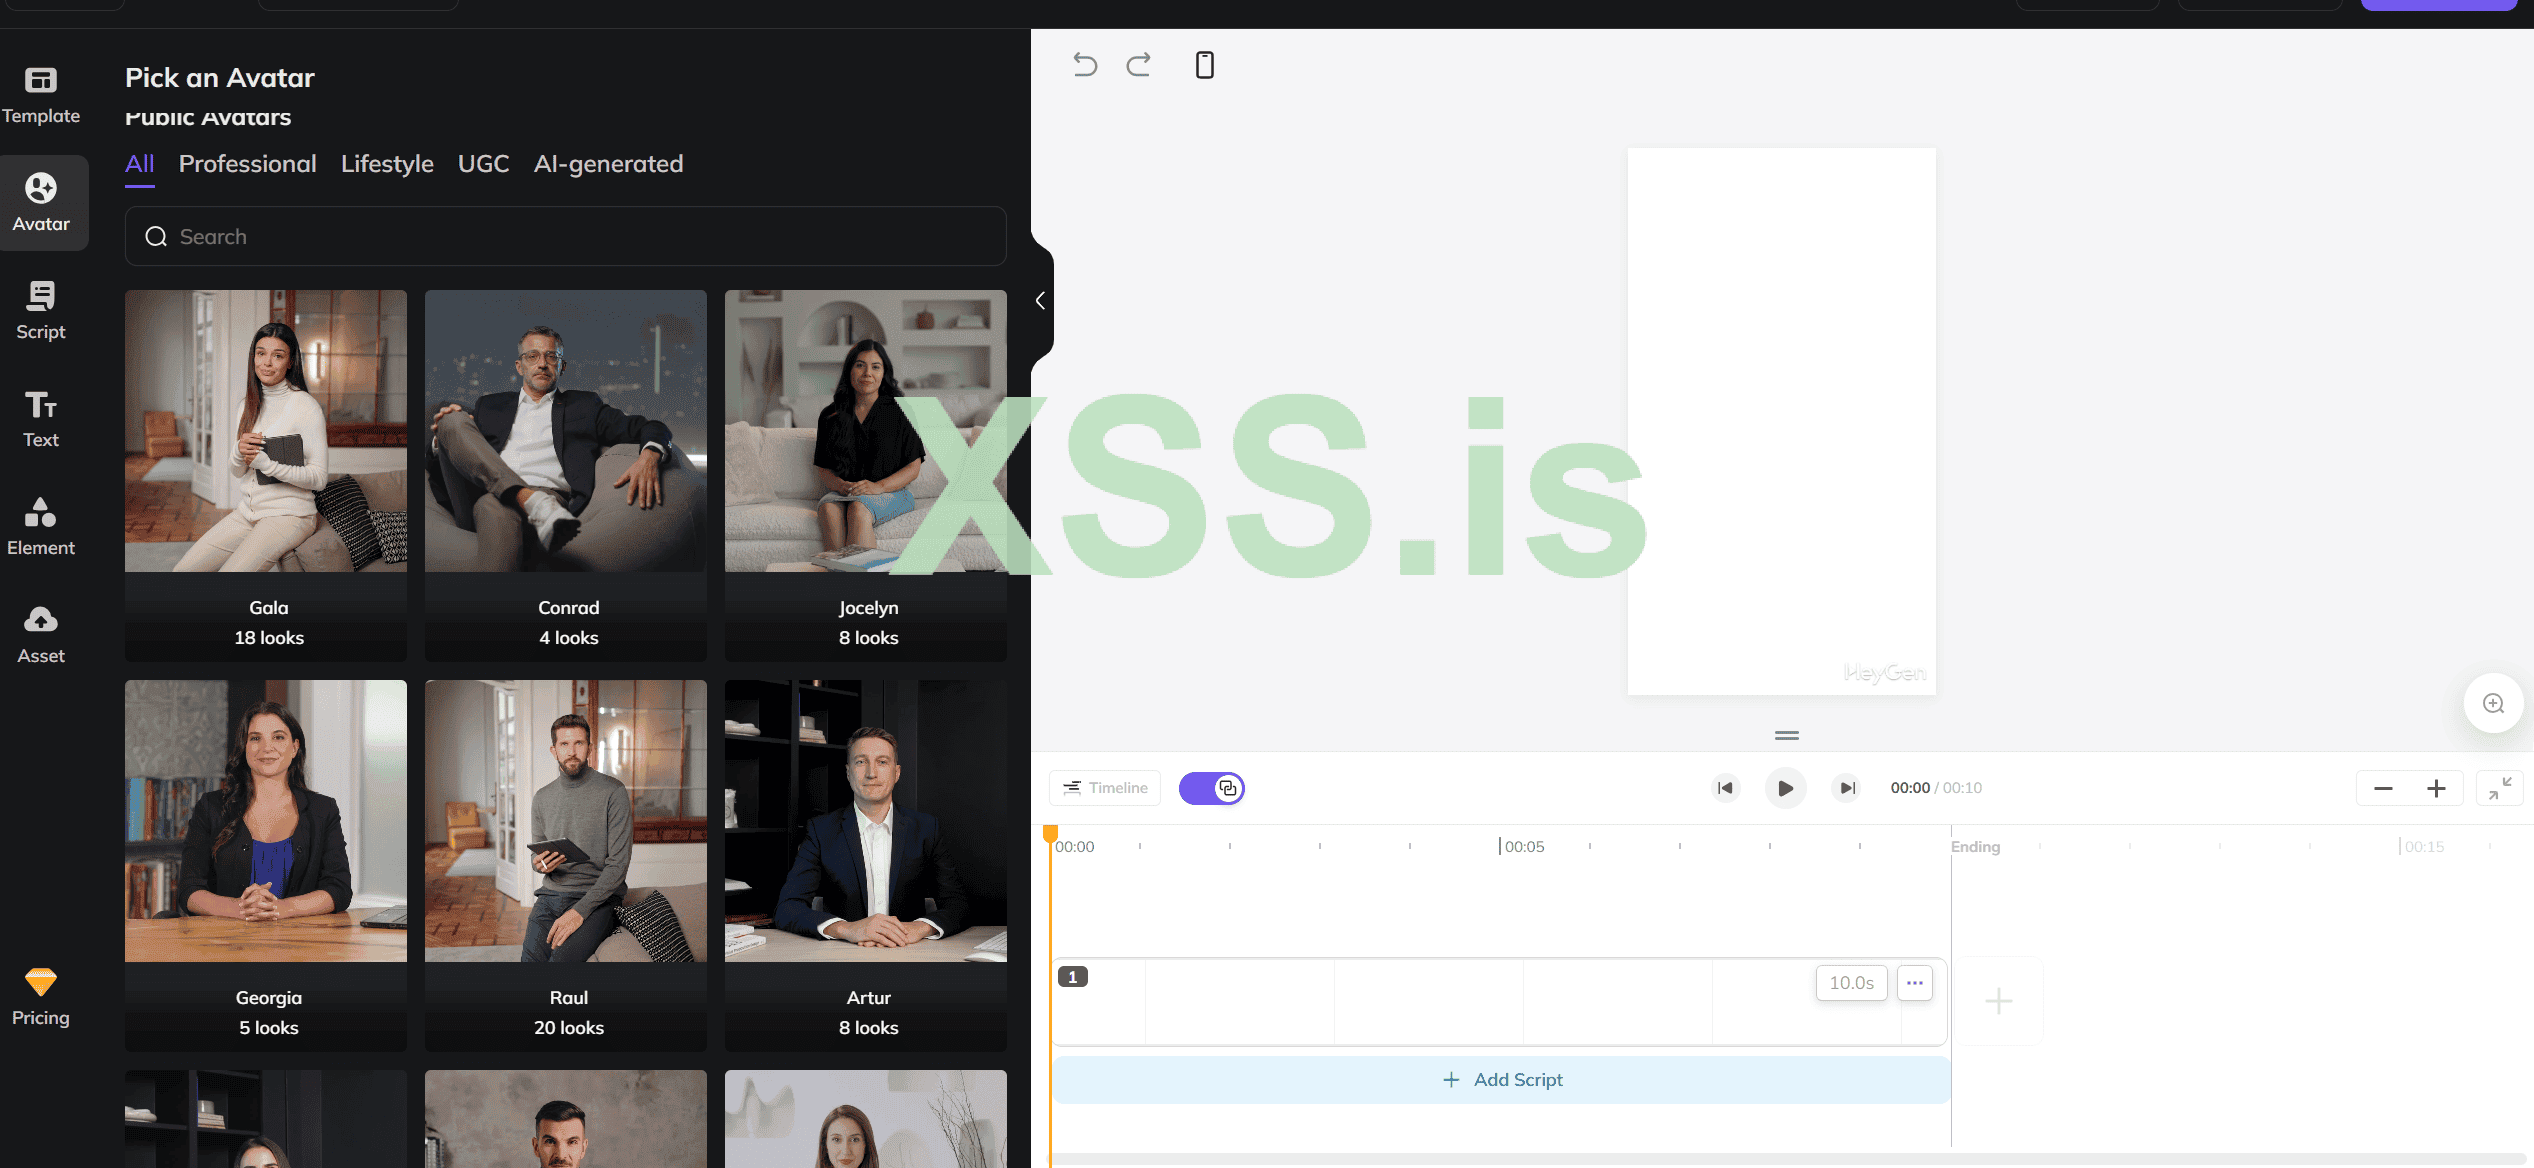2534x1168 pixels.
Task: Click the avatar Search input field
Action: click(x=565, y=237)
